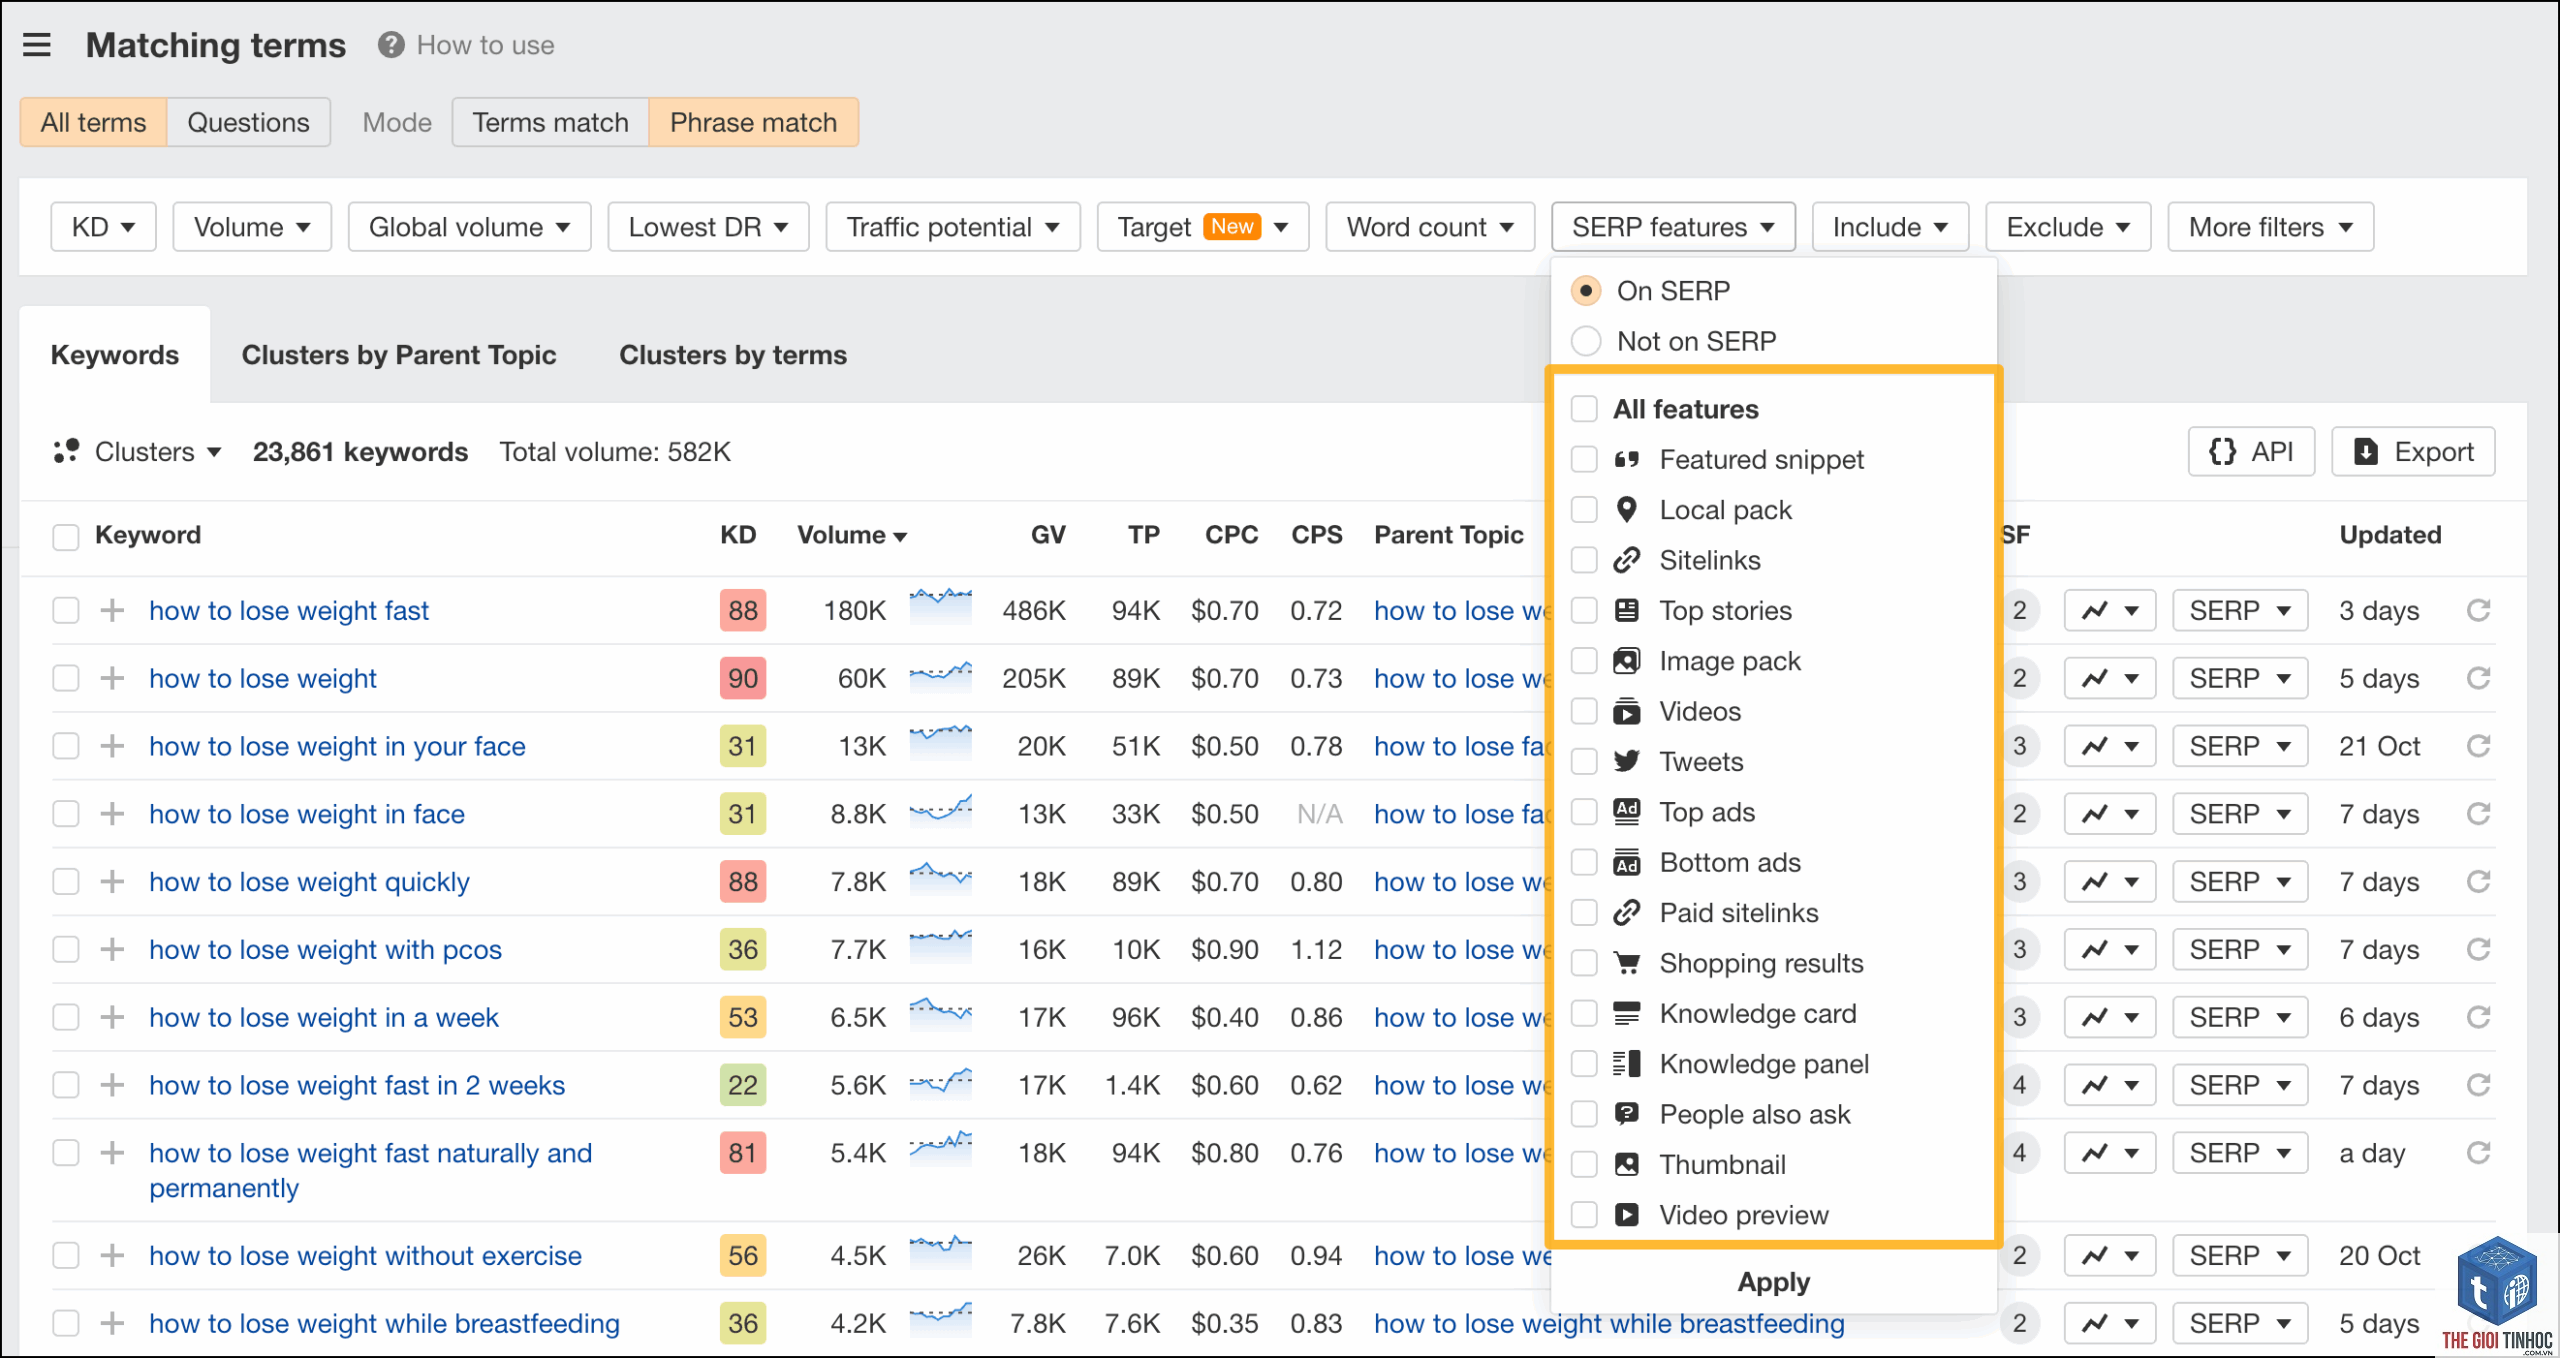Click trend sparkline for 'how to lose weight fast'
This screenshot has height=1358, width=2560.
click(940, 606)
